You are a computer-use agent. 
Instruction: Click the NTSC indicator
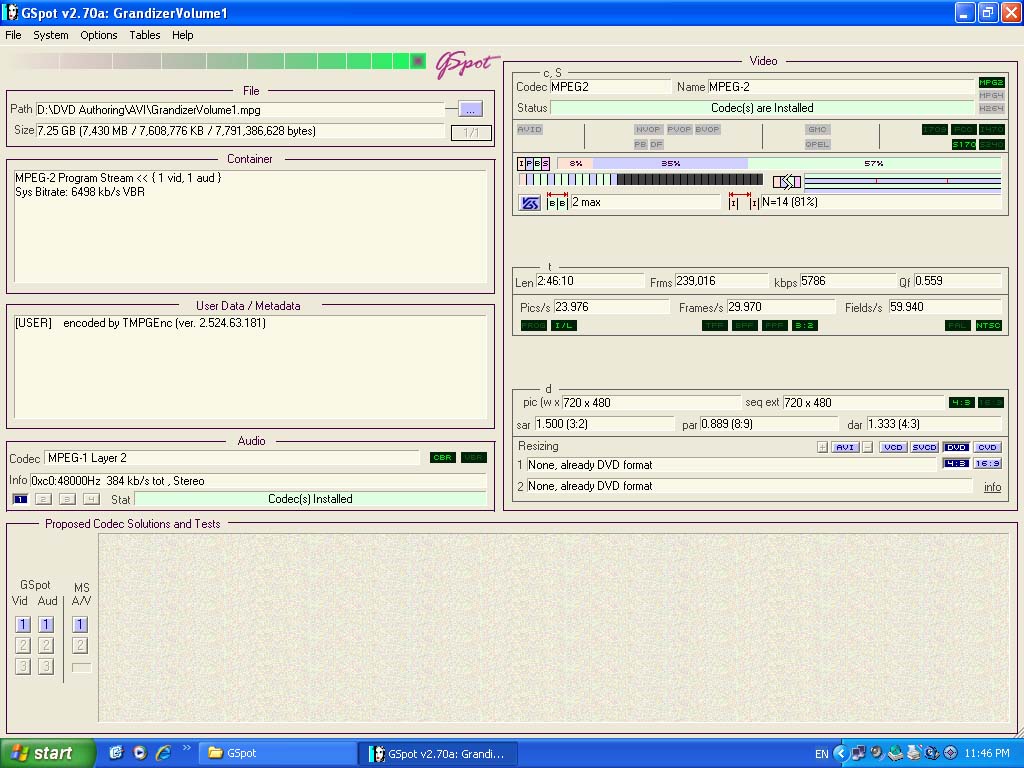(989, 325)
